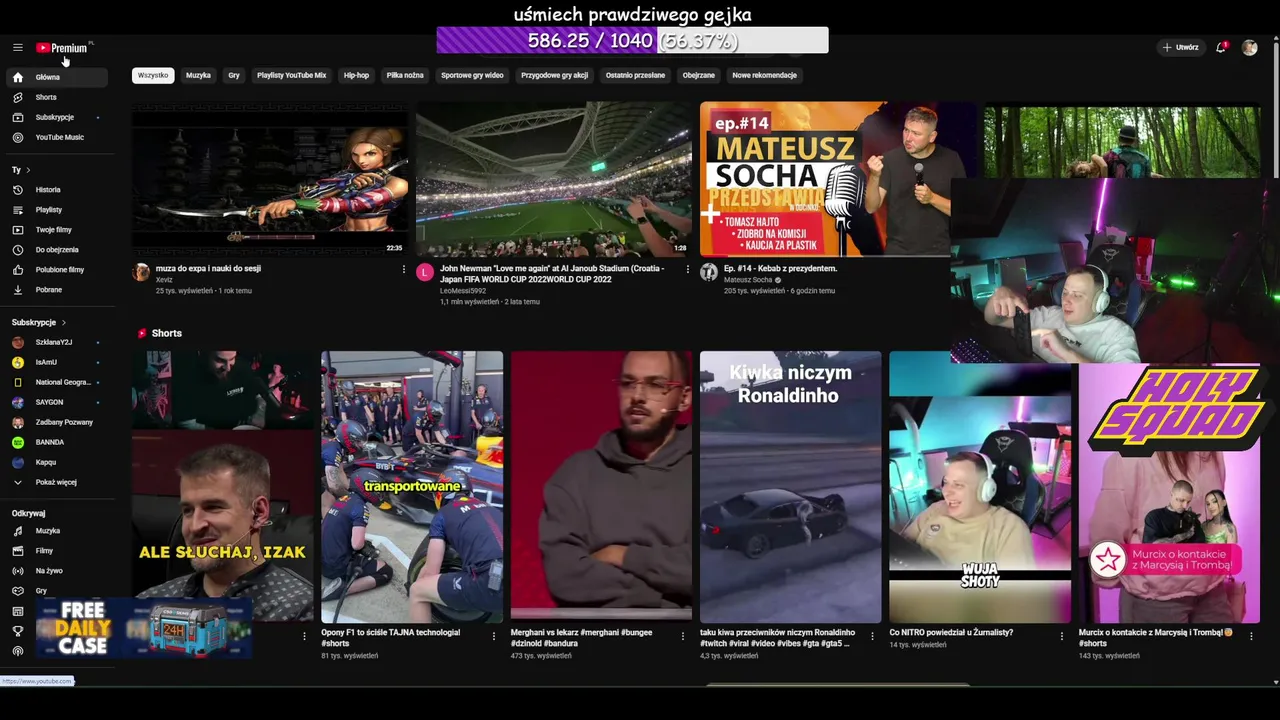Open IsAmU channel subscription

(x=57, y=362)
